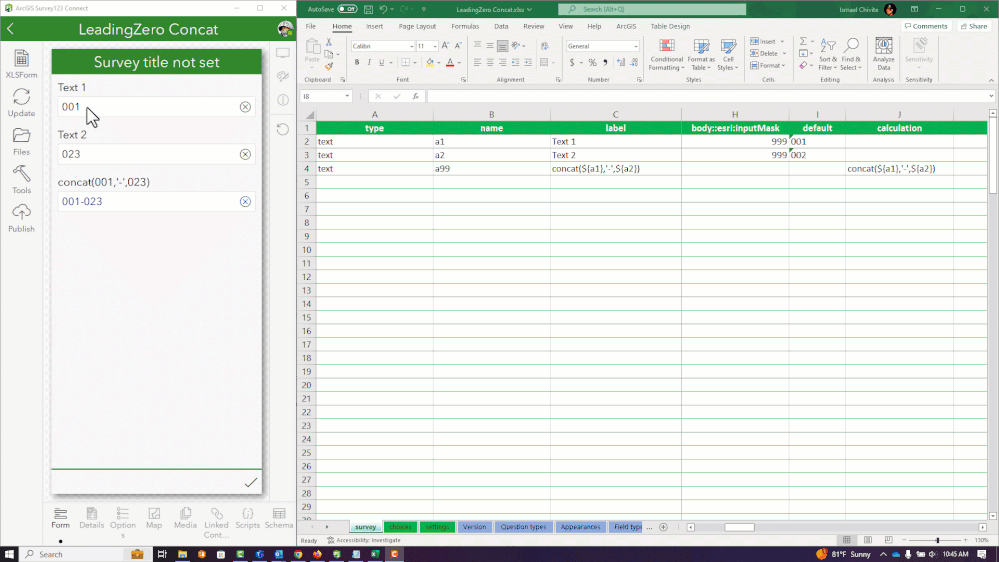999x562 pixels.
Task: Apply percent style number format
Action: coord(592,62)
